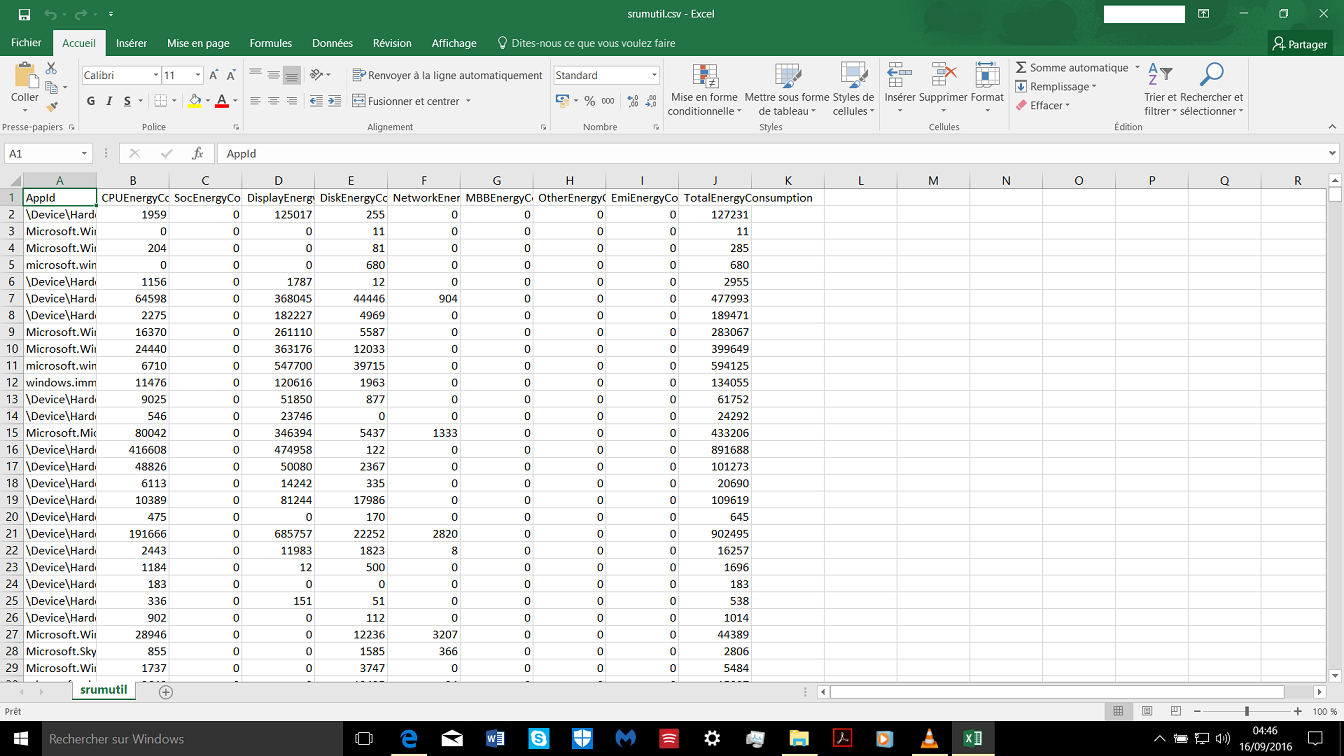Select the Format Painter brush icon
The height and width of the screenshot is (756, 1344).
[x=52, y=105]
